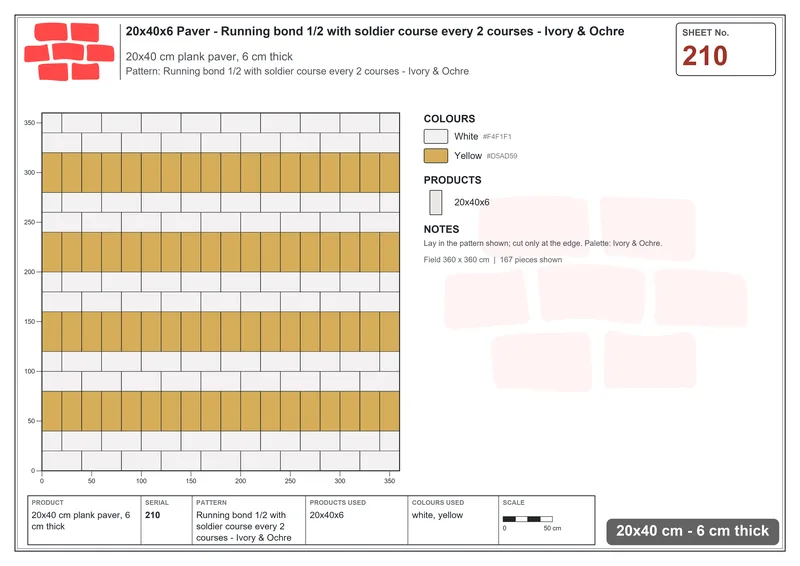Viewport: 800px width, 566px height.
Task: Click the x-axis tick label '300'
Action: pyautogui.click(x=340, y=481)
